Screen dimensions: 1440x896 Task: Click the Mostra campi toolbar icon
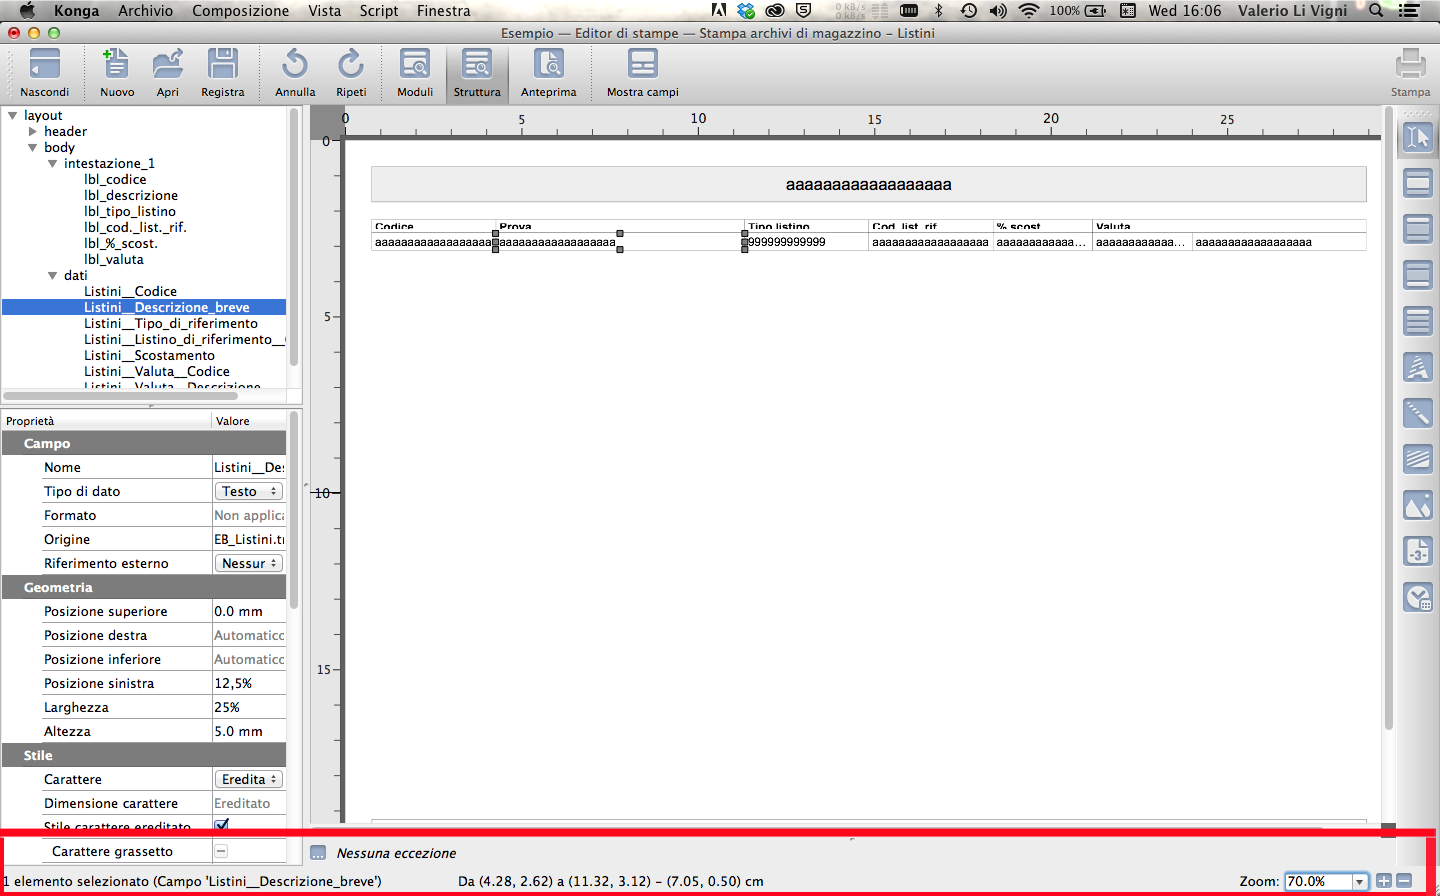coord(642,66)
